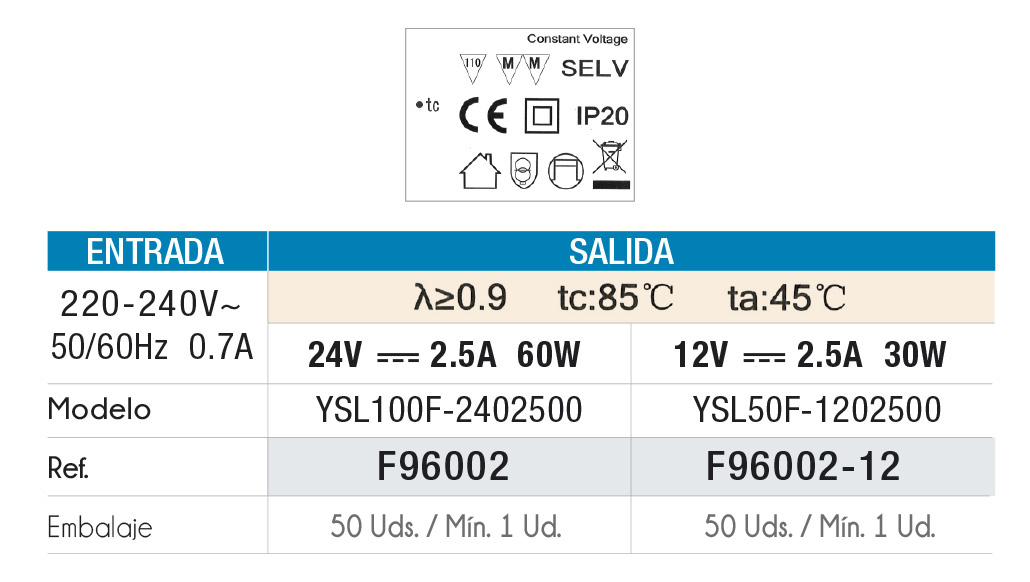Click the triangle marked 110
Screen dimensions: 1030x582
tap(473, 68)
